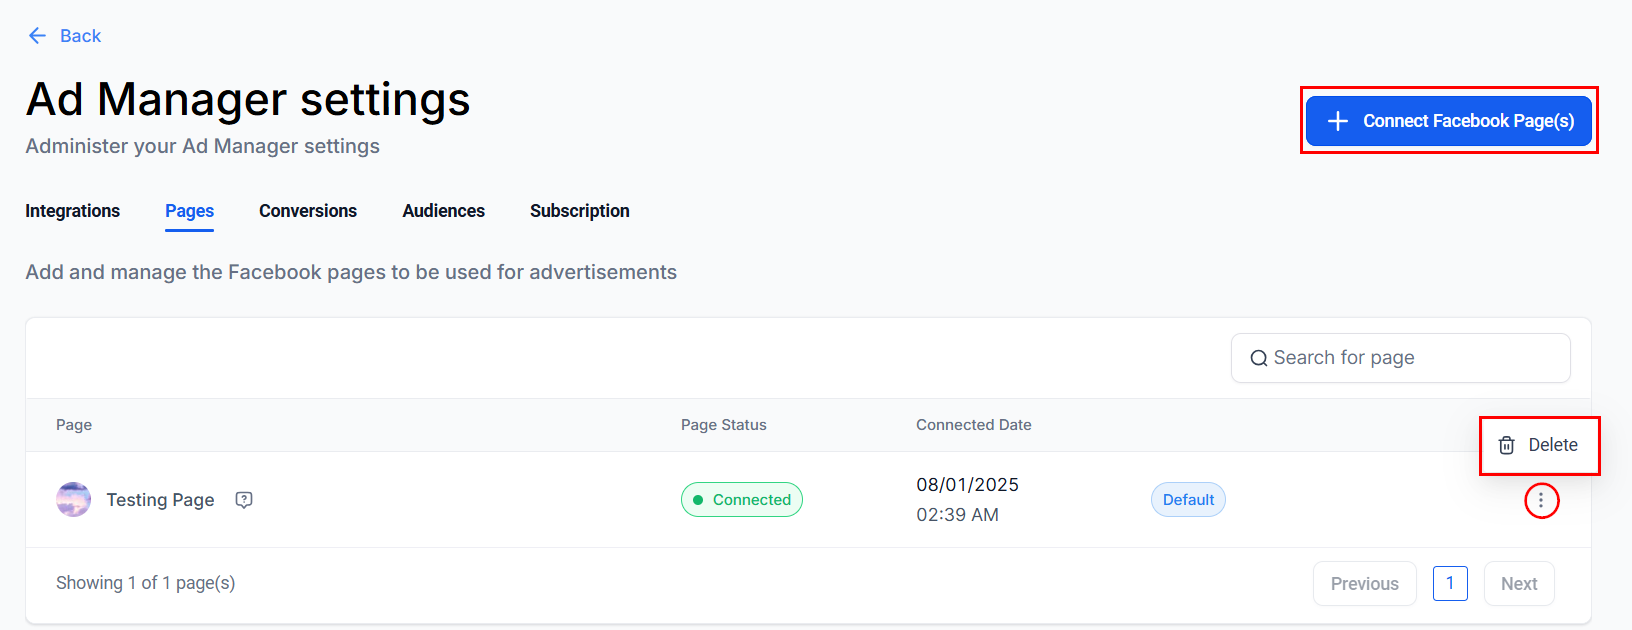Click the Testing Page name
This screenshot has height=630, width=1632.
tap(161, 500)
